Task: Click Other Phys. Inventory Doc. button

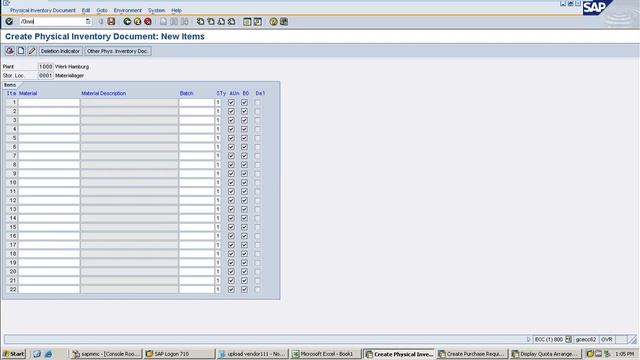Action: (x=117, y=51)
